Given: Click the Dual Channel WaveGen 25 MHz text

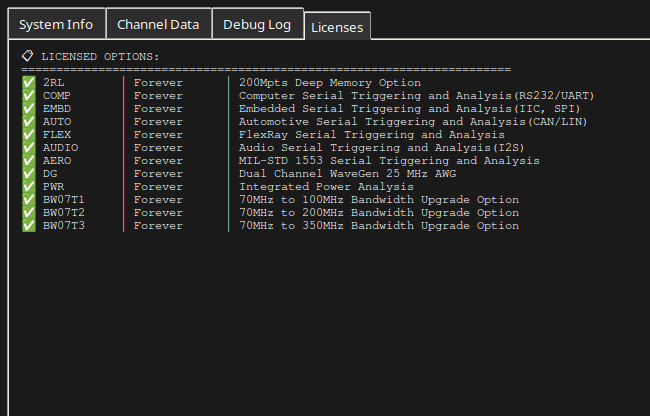Looking at the screenshot, I should (333, 174).
